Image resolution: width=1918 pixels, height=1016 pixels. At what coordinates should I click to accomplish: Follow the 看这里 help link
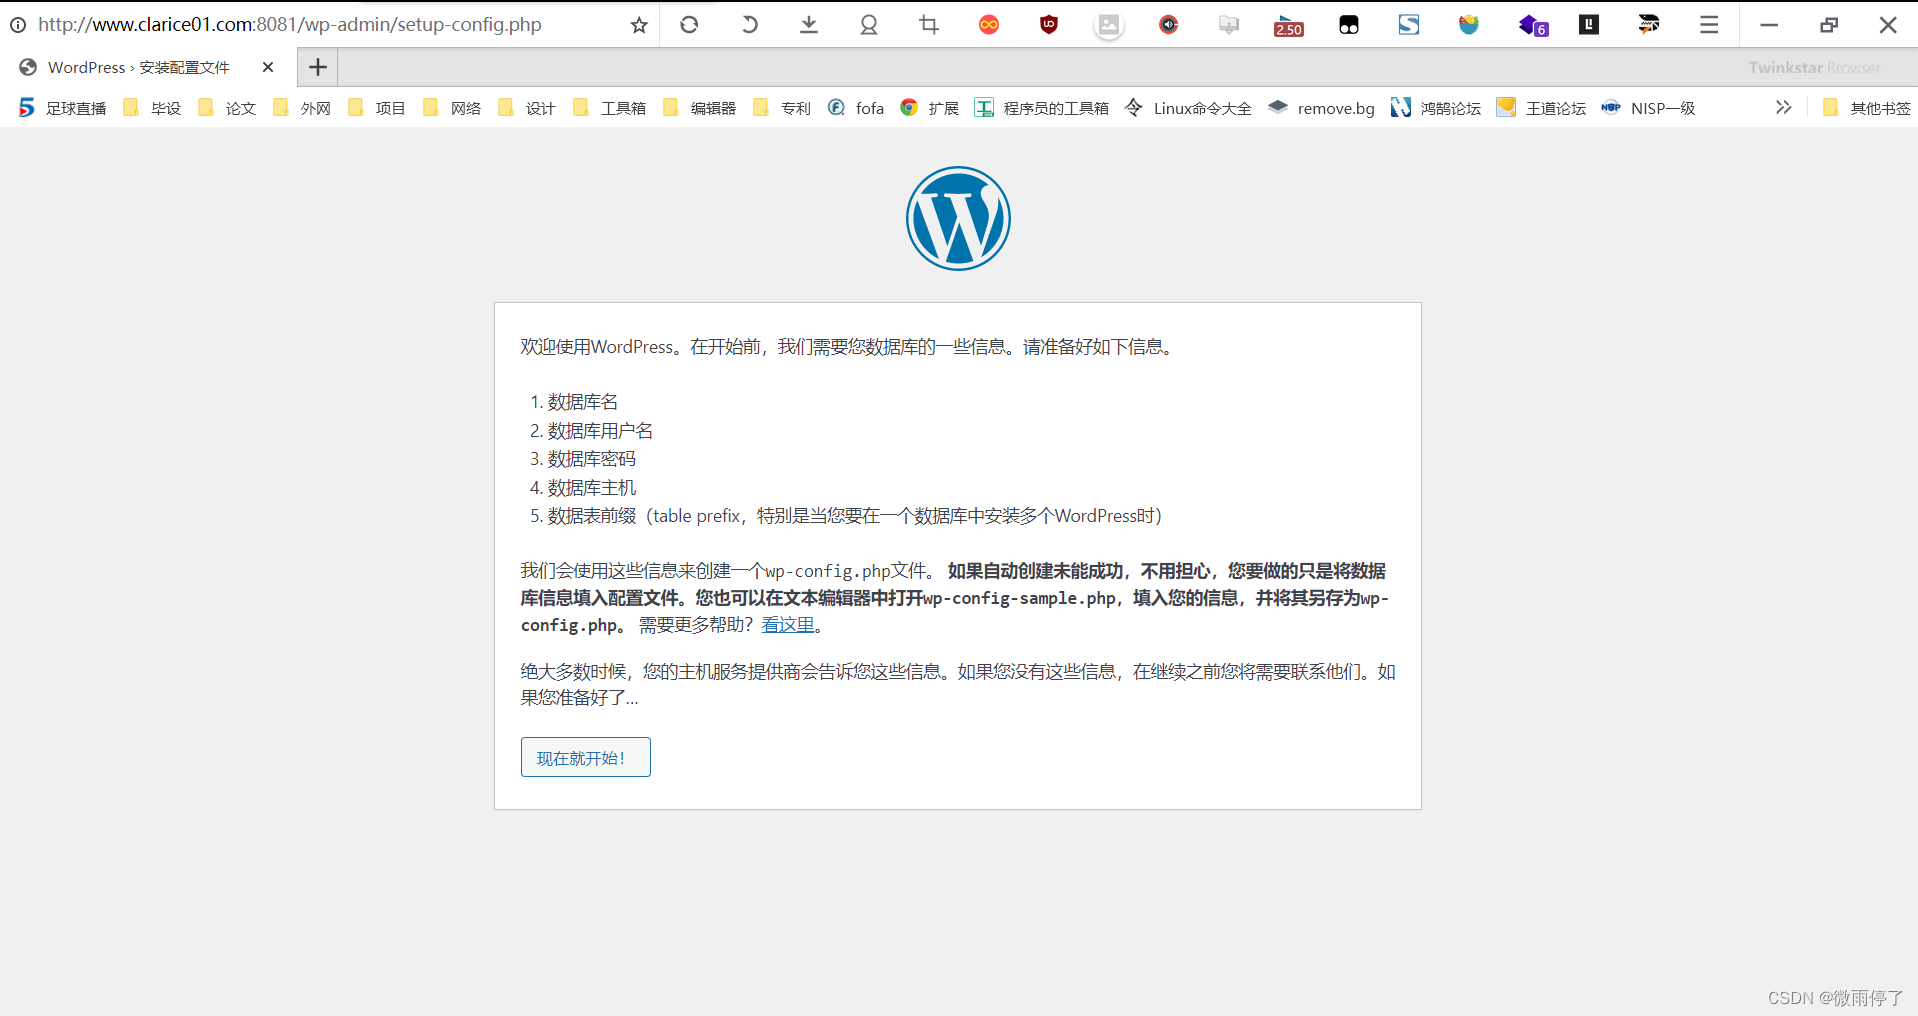click(x=788, y=625)
